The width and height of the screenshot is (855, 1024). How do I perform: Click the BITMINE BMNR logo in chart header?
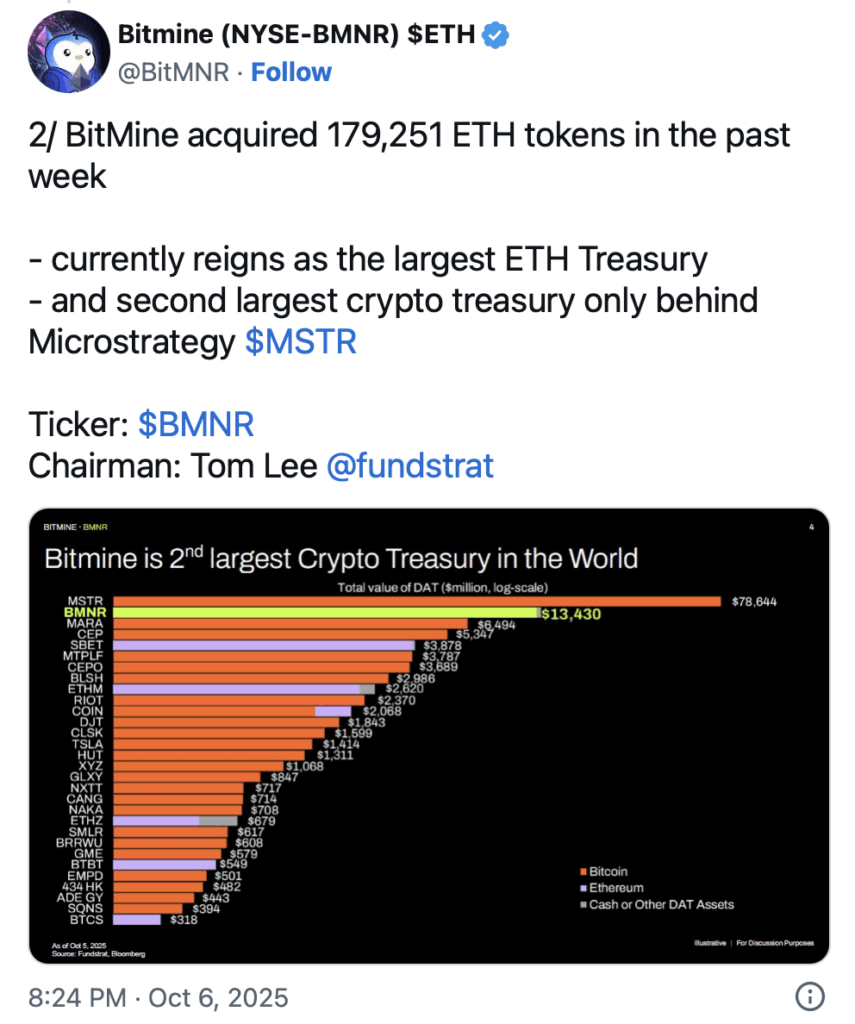75,527
